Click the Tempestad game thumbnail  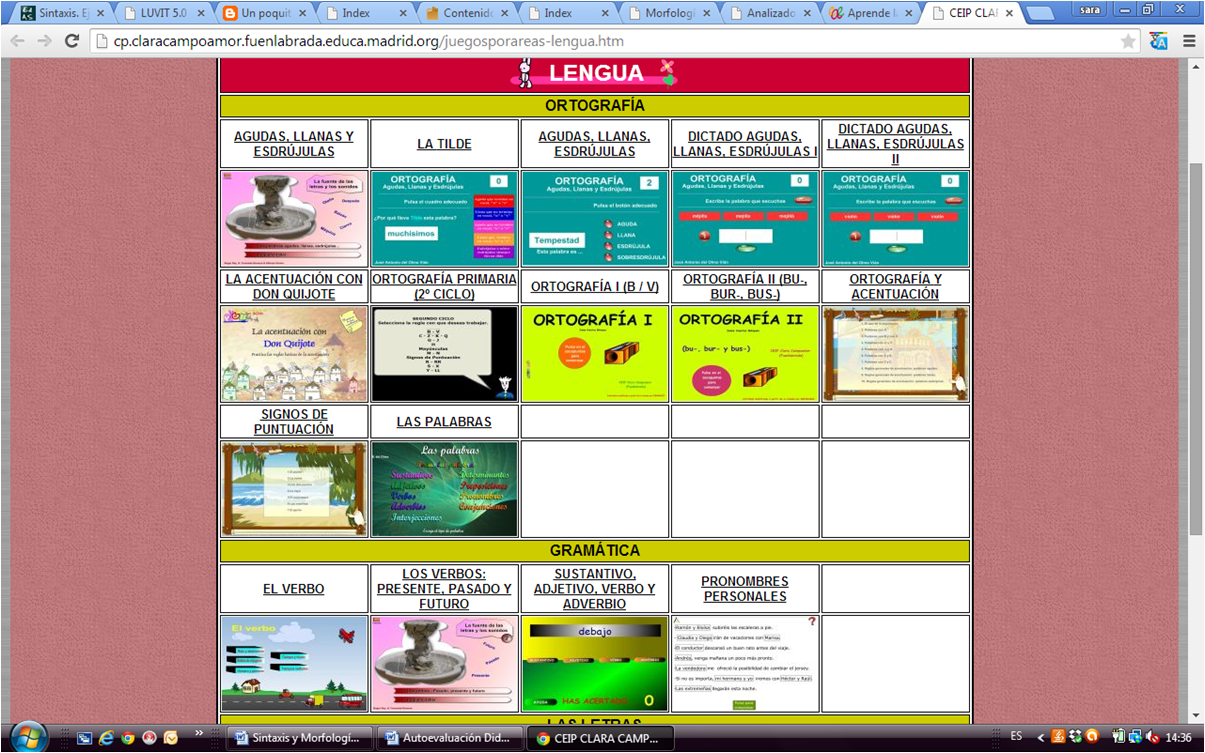tap(595, 219)
